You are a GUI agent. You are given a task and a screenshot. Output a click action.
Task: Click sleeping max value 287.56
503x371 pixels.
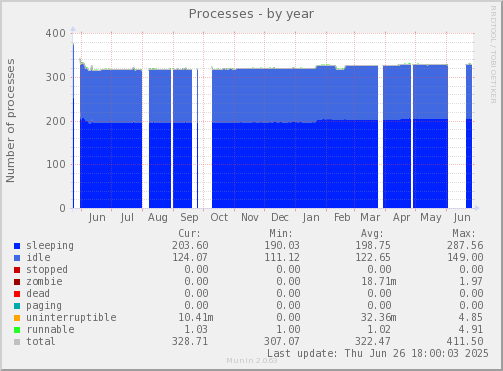[x=465, y=245]
